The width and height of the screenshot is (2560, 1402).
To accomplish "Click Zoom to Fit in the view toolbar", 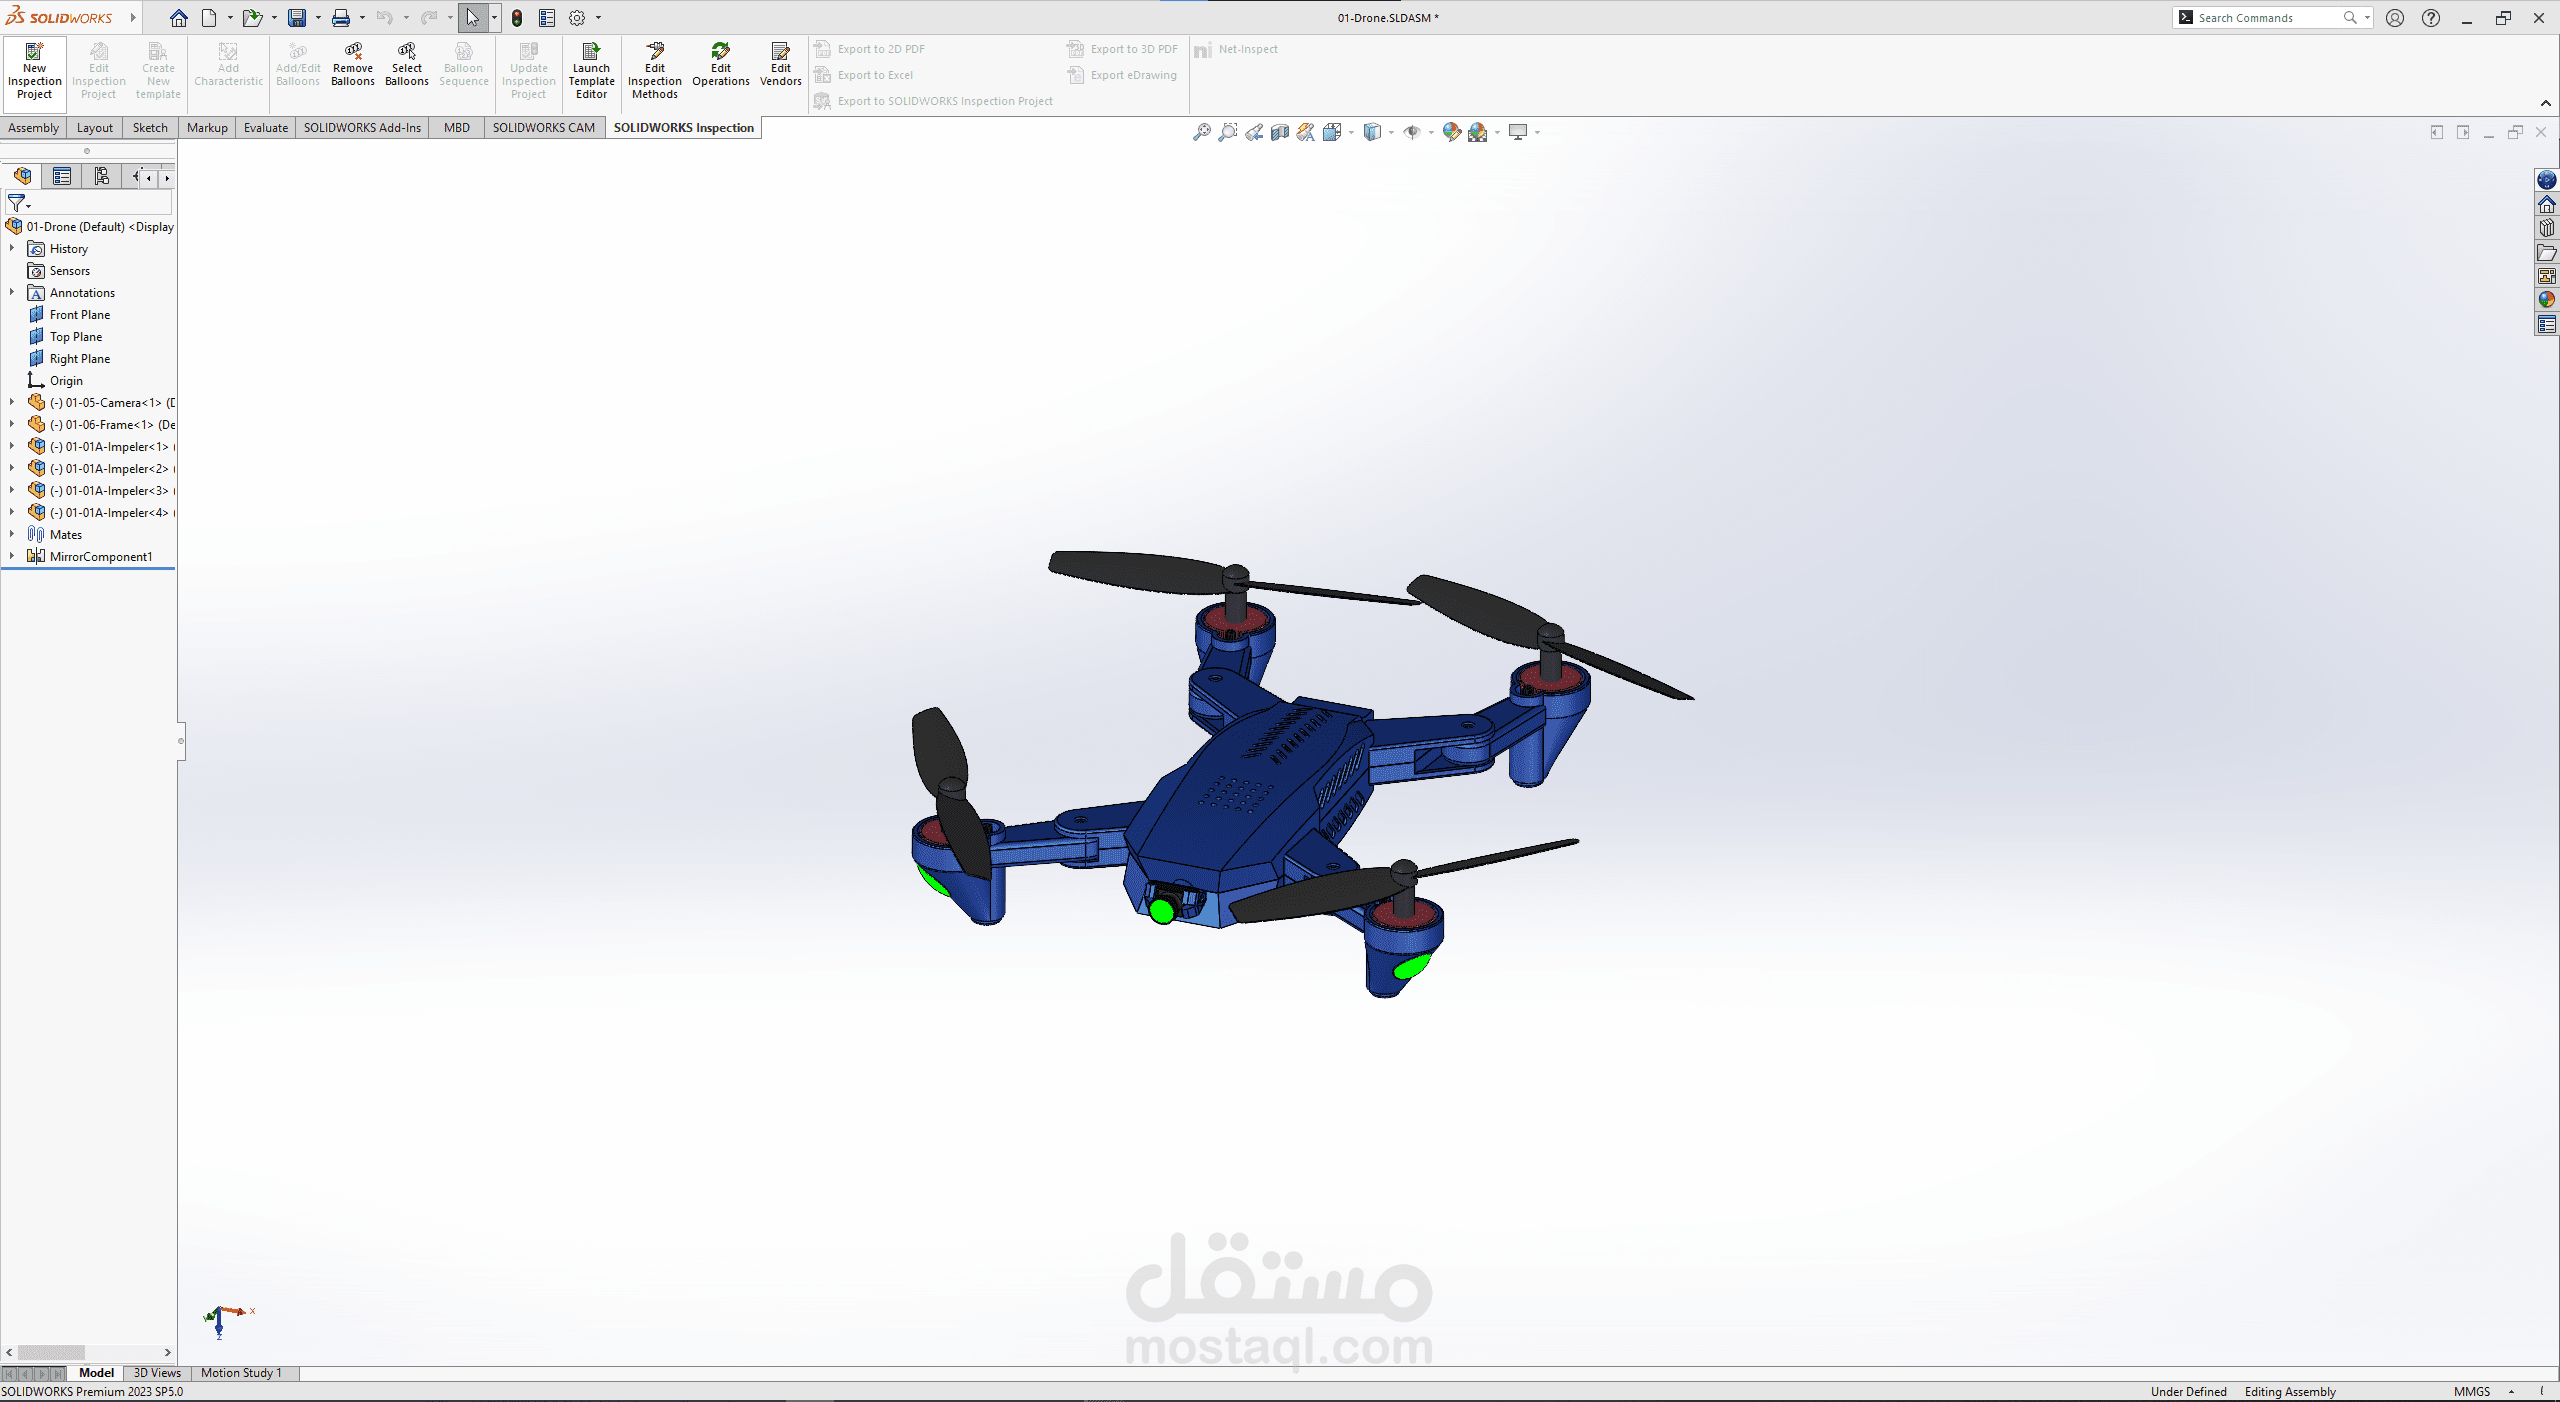I will [x=1202, y=132].
